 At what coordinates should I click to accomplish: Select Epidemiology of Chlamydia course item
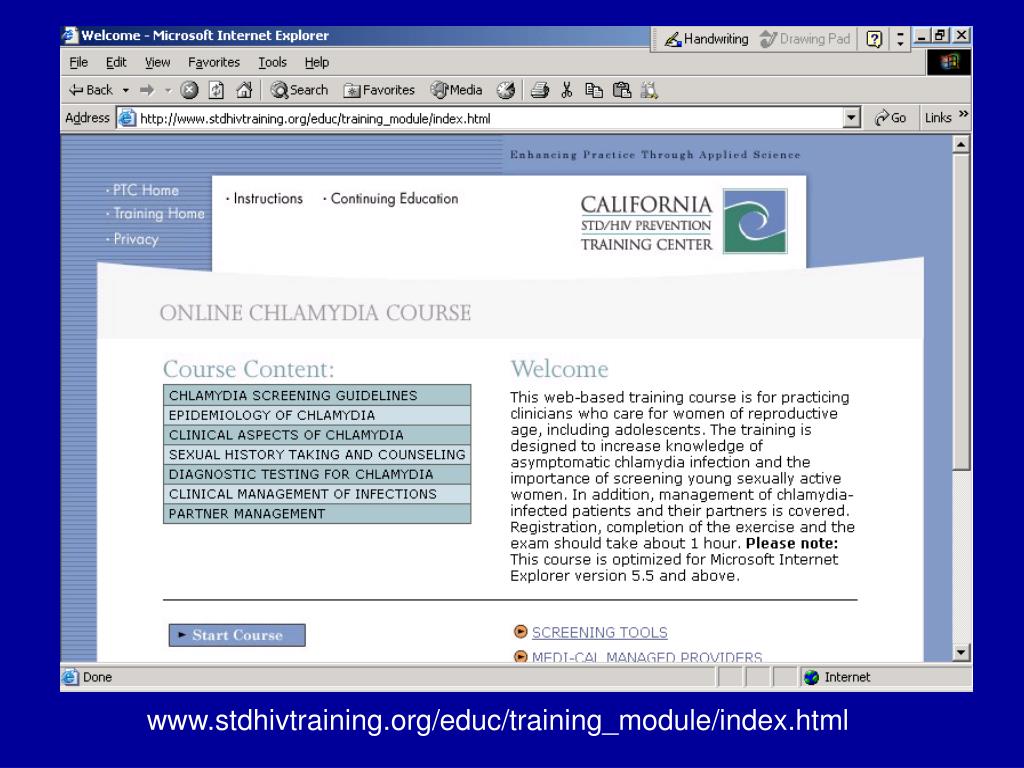[x=317, y=415]
